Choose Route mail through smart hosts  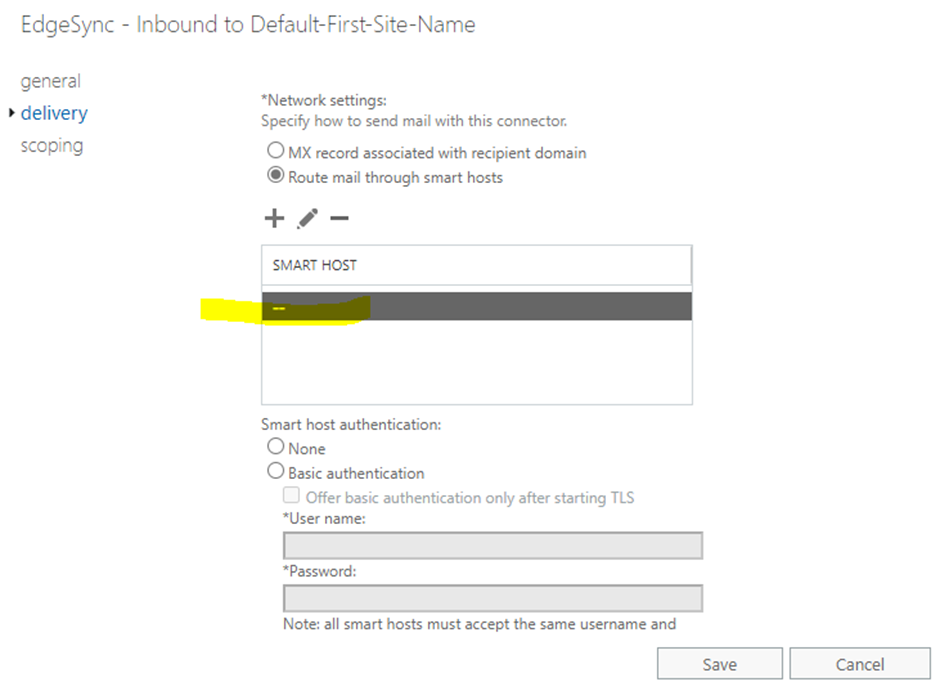coord(276,176)
